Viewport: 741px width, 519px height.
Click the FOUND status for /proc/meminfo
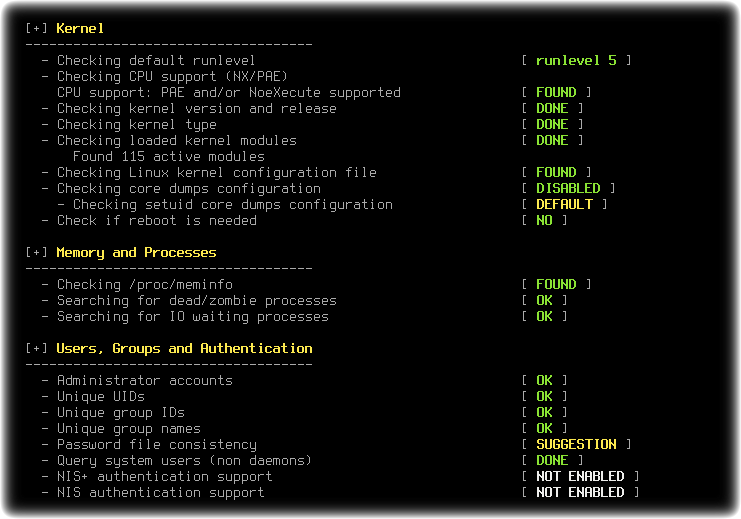click(556, 285)
